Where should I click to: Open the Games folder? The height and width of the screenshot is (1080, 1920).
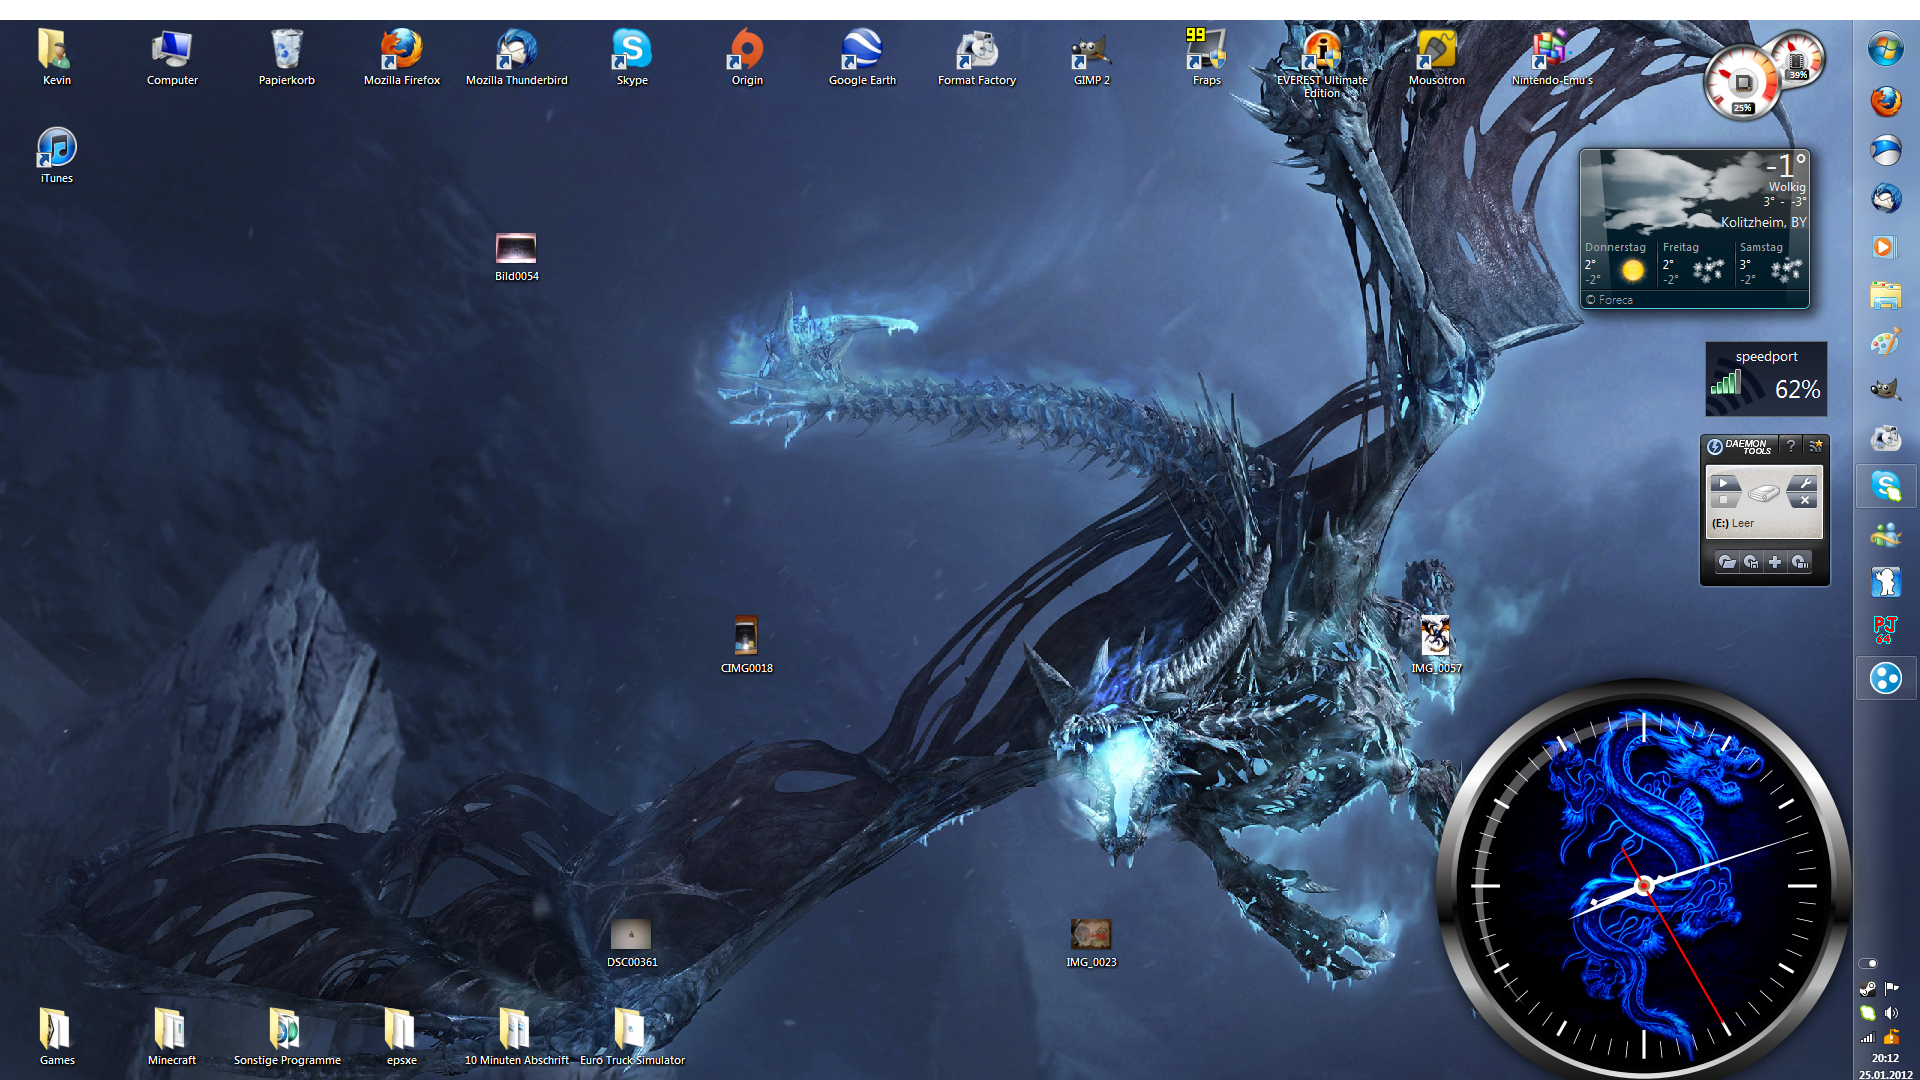coord(57,1036)
